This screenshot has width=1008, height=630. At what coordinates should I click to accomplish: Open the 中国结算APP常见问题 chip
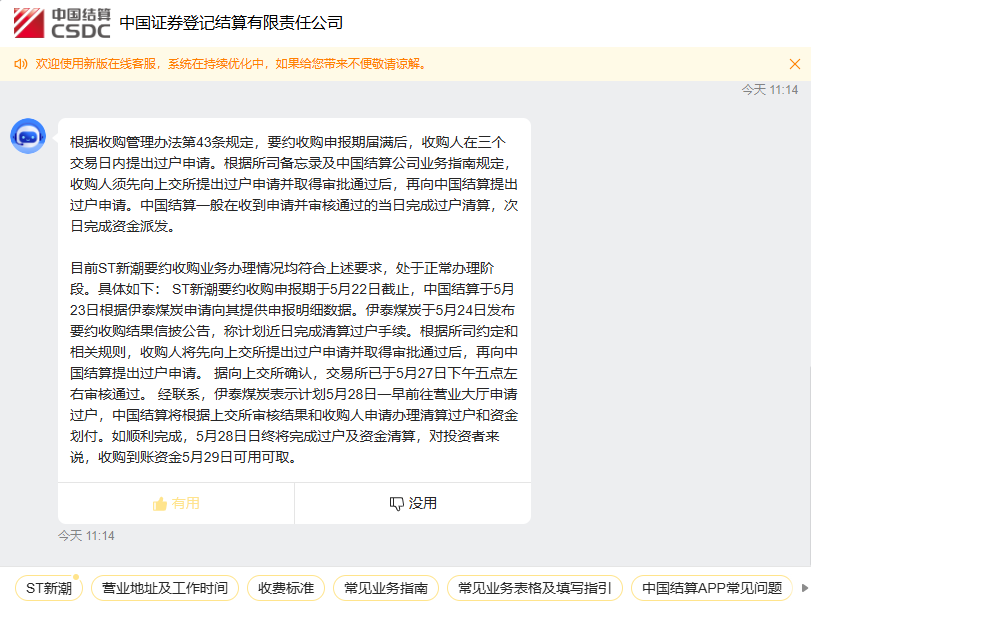tap(711, 588)
